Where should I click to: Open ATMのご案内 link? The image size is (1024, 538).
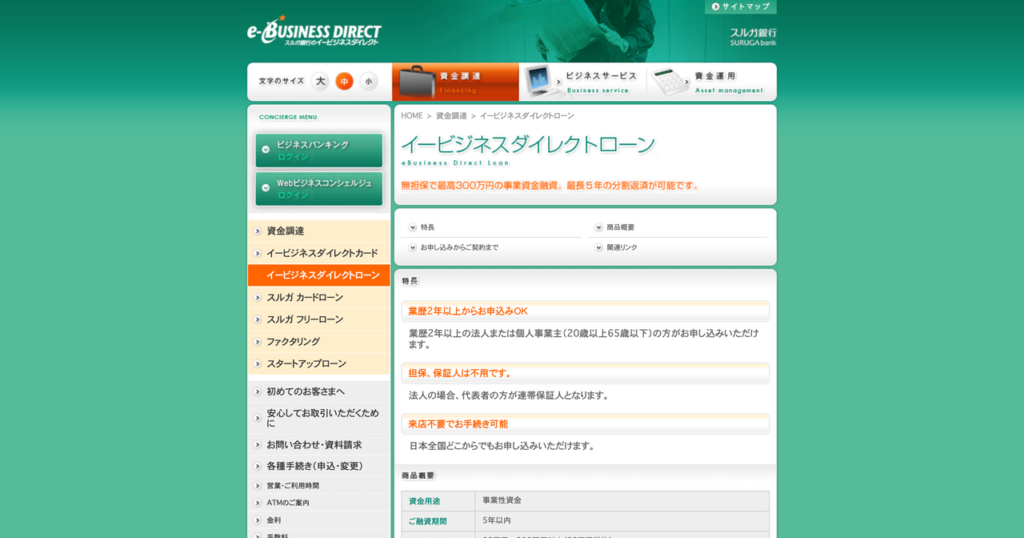tap(319, 503)
